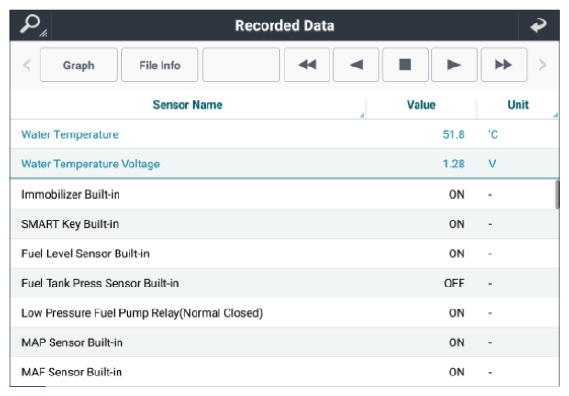The image size is (569, 396).
Task: Stop the recorded data playback
Action: click(405, 65)
